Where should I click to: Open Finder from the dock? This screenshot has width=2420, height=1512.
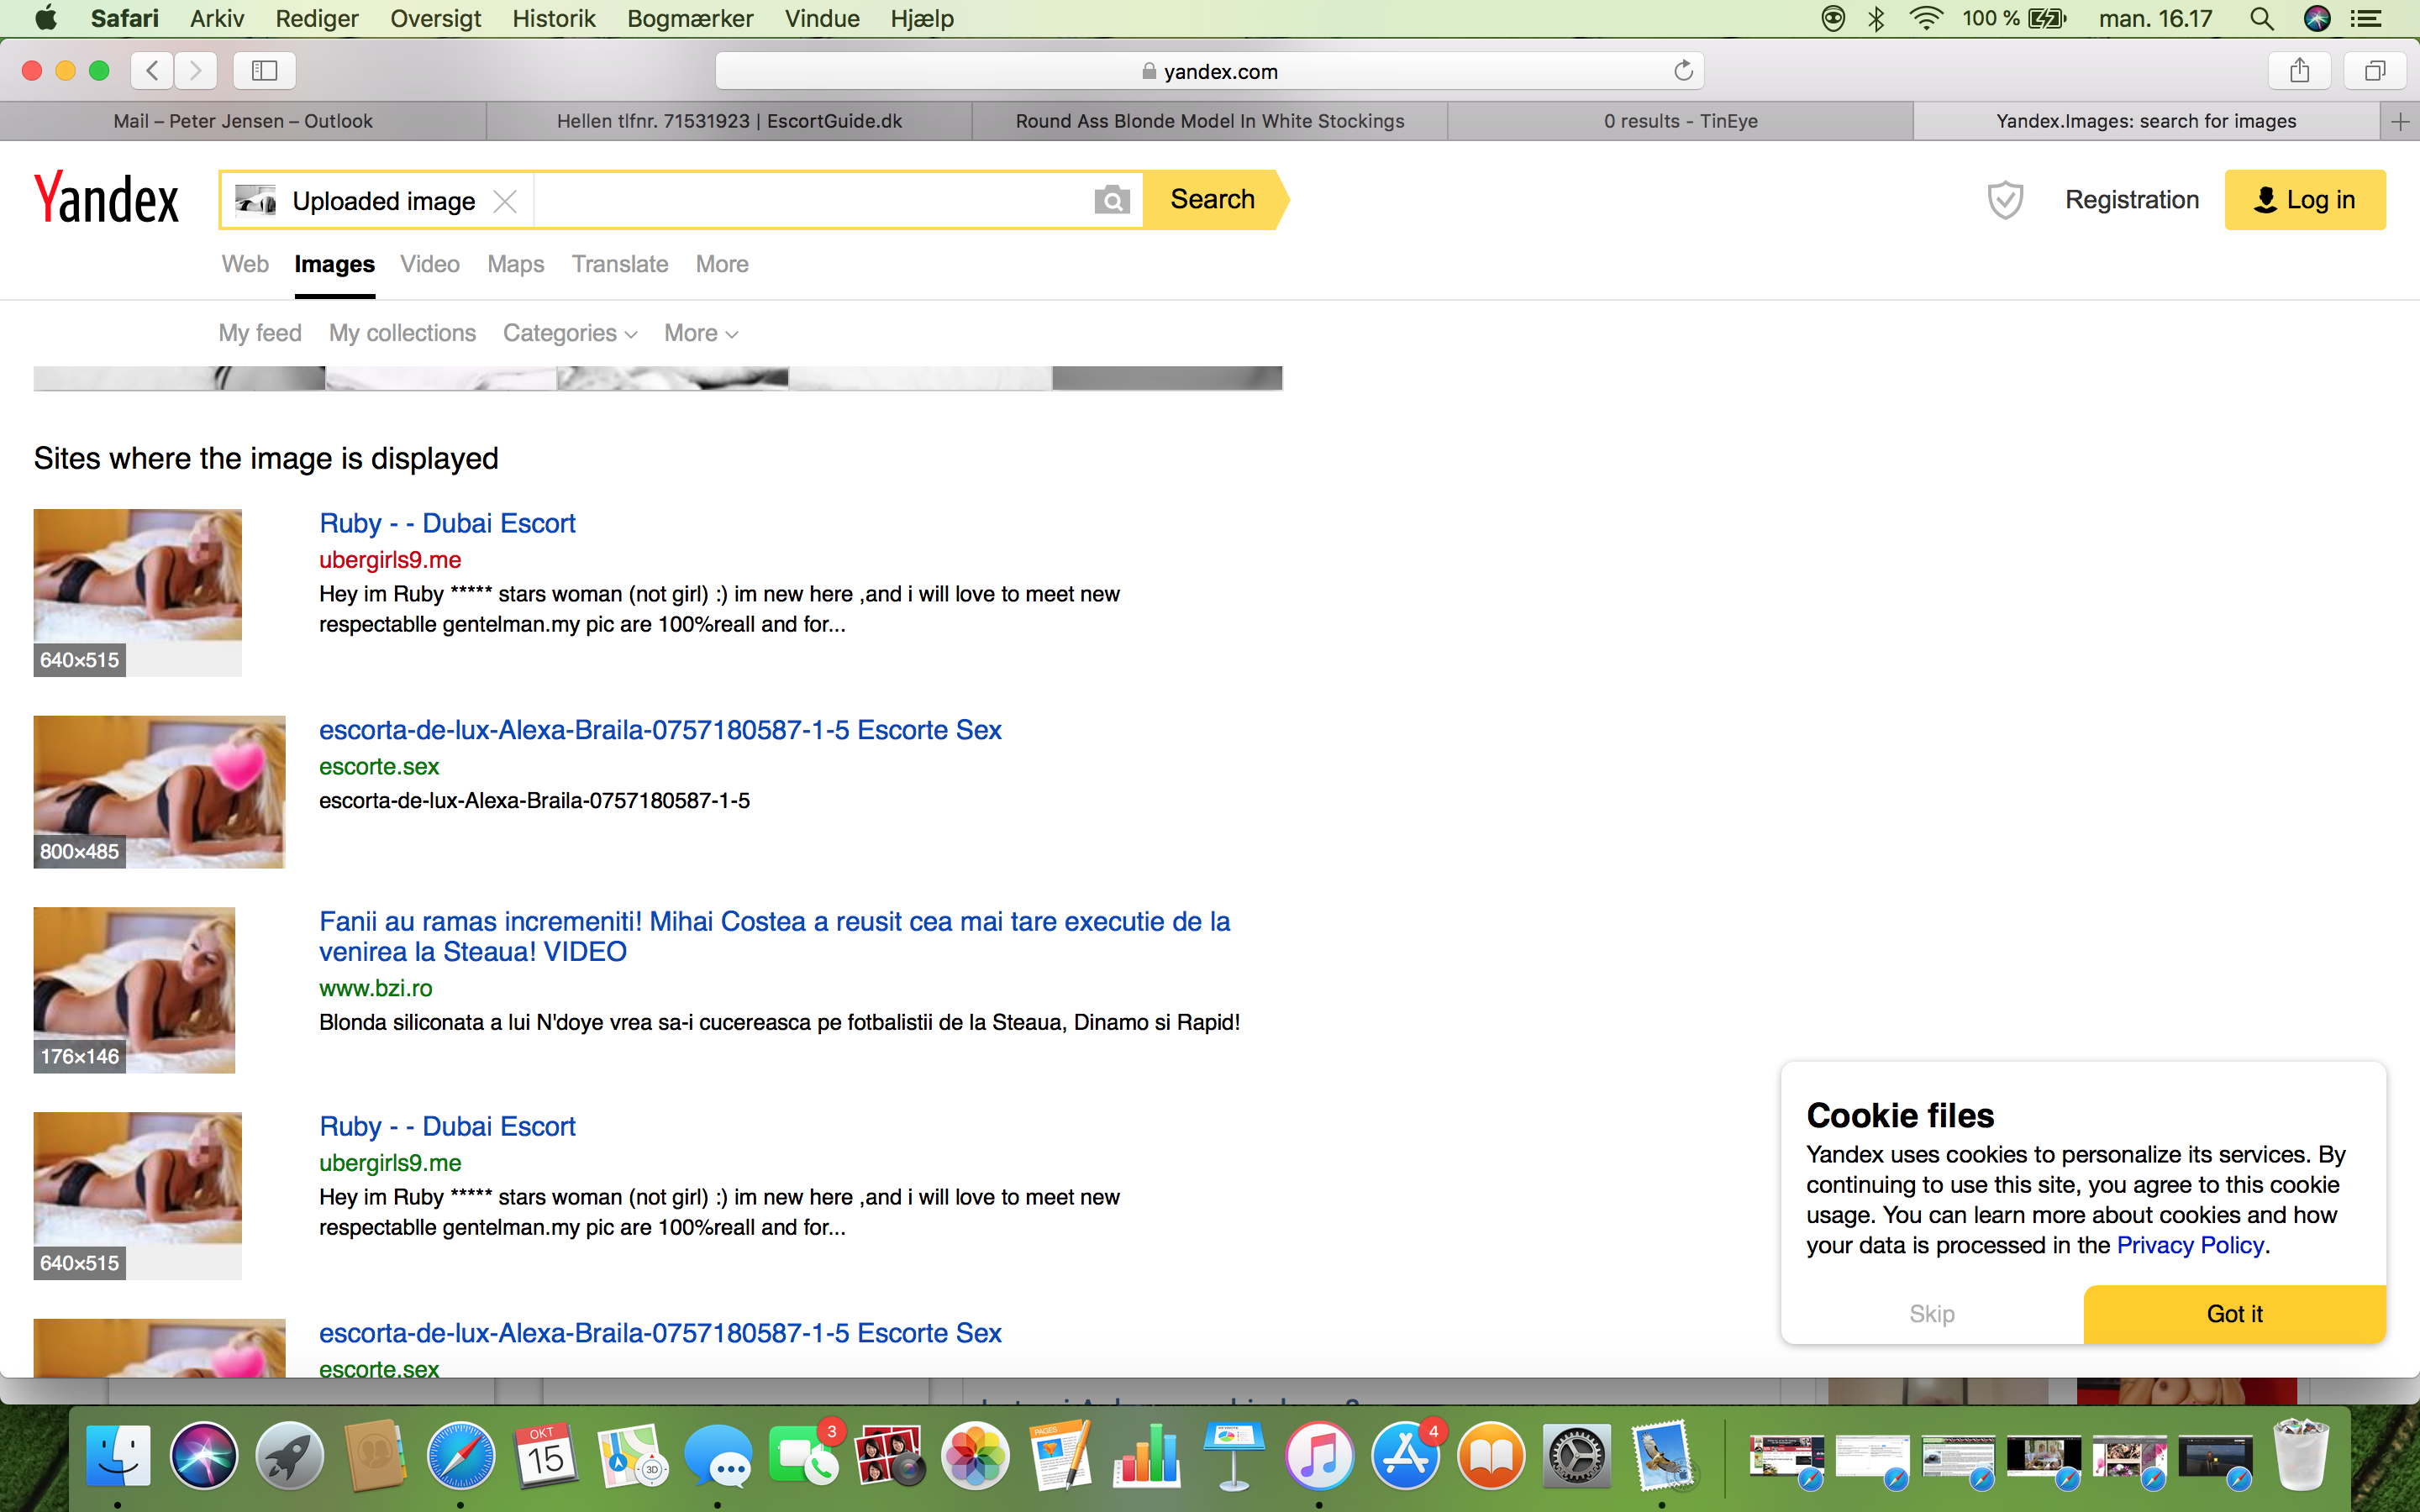118,1456
